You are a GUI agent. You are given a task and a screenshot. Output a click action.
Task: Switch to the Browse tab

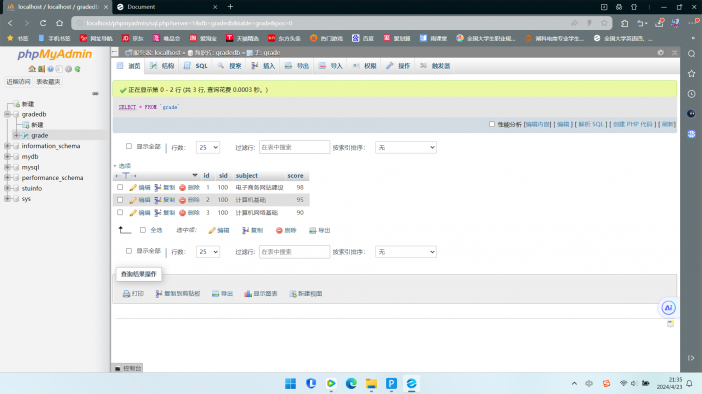[x=128, y=66]
